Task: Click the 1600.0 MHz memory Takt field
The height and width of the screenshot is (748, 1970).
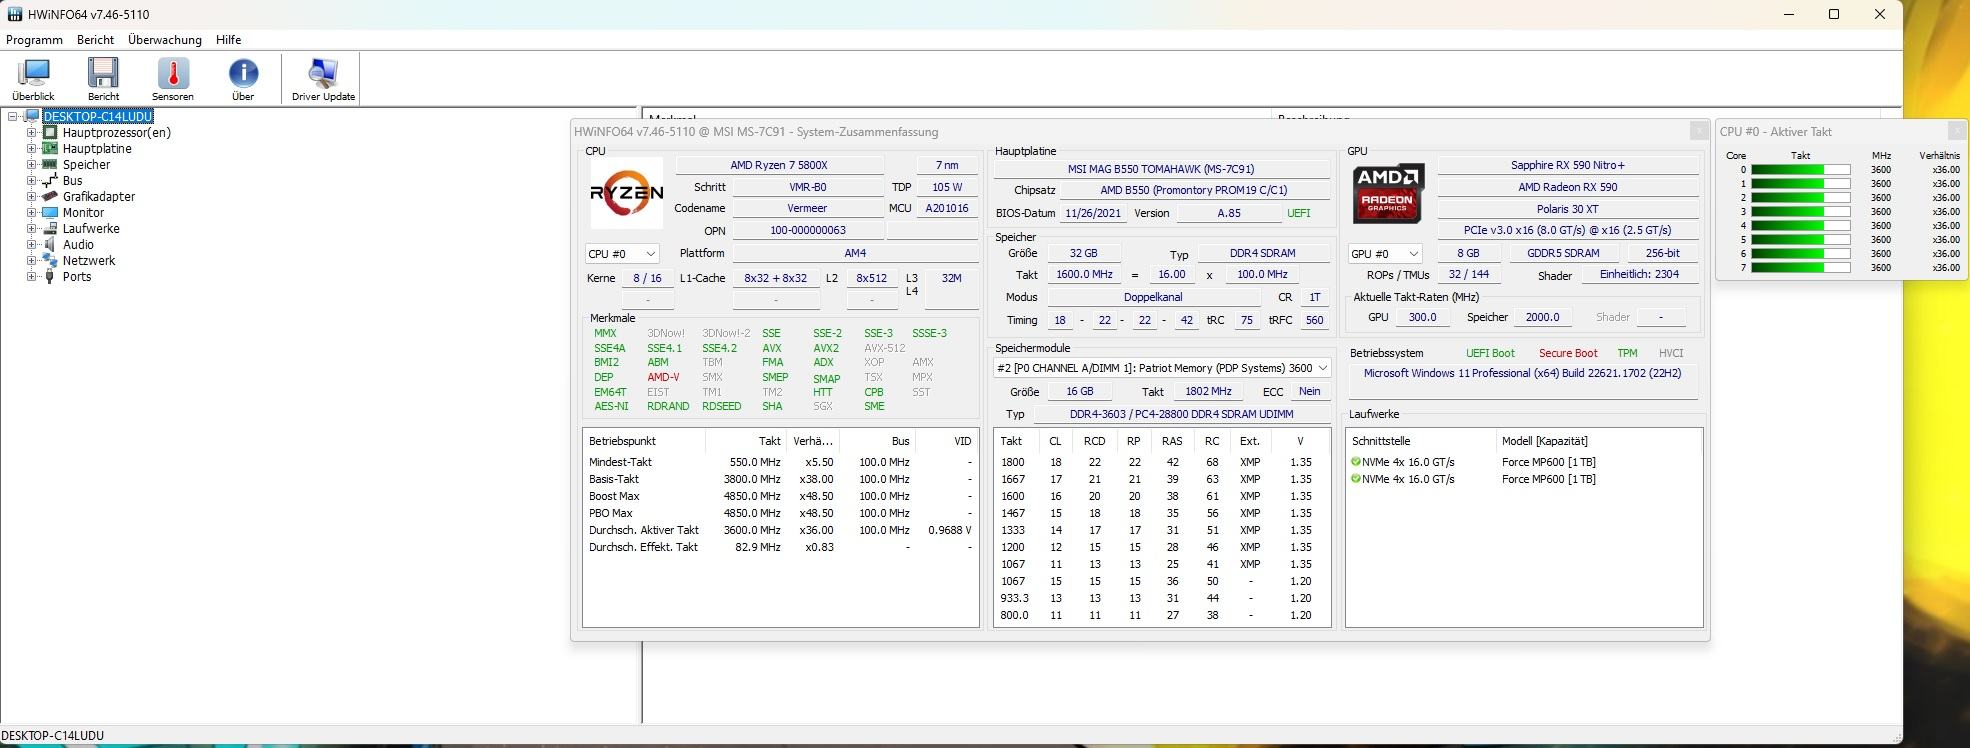Action: coord(1084,274)
